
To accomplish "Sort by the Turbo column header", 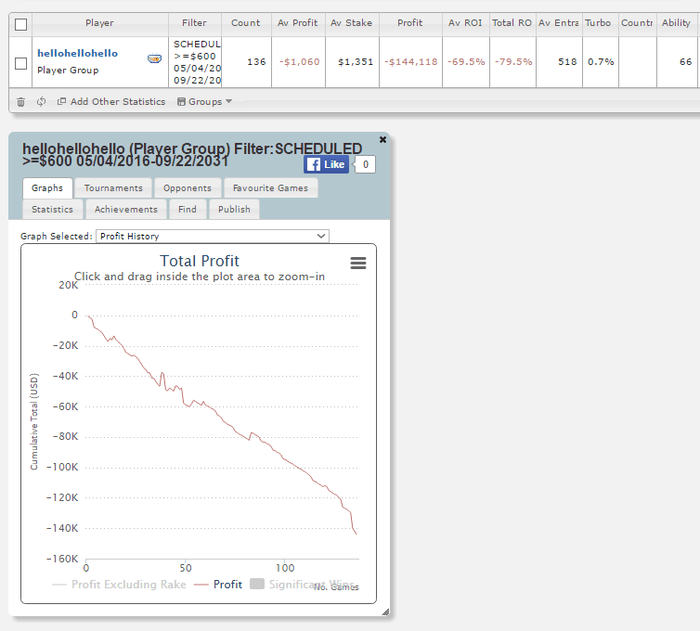I will 598,23.
